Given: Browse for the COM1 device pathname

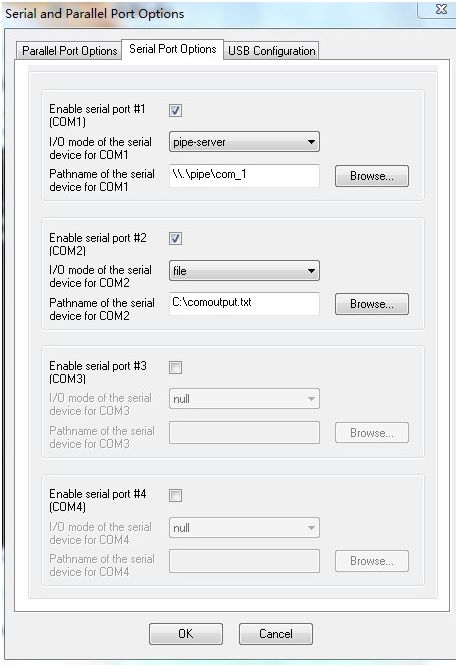Looking at the screenshot, I should click(372, 176).
